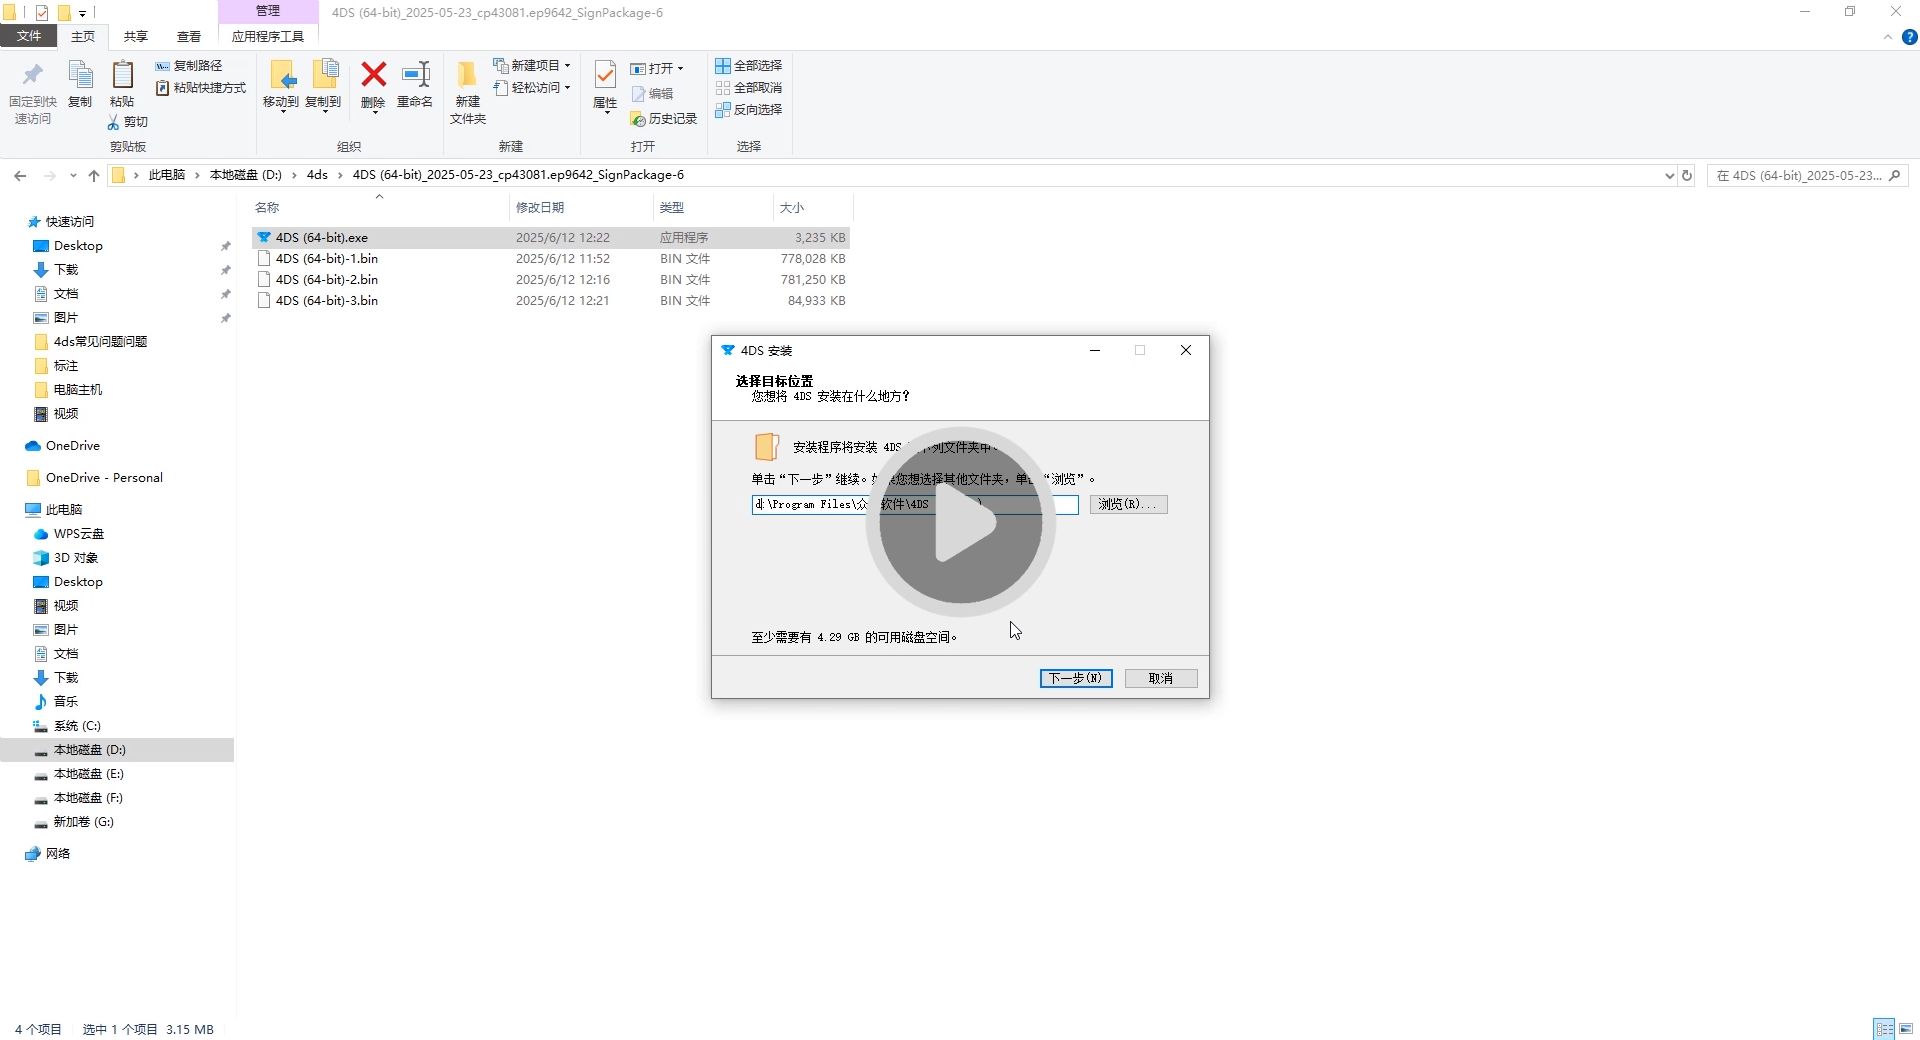
Task: Open the Copy To (复制到) folder command
Action: point(323,84)
